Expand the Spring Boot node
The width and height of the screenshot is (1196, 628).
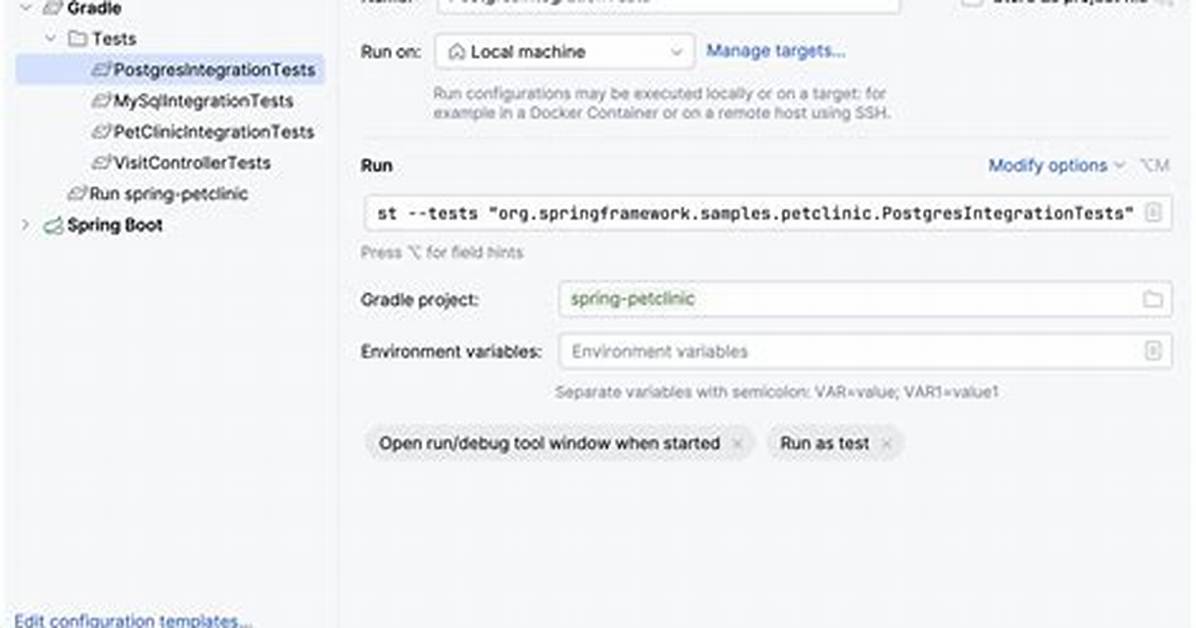(25, 225)
